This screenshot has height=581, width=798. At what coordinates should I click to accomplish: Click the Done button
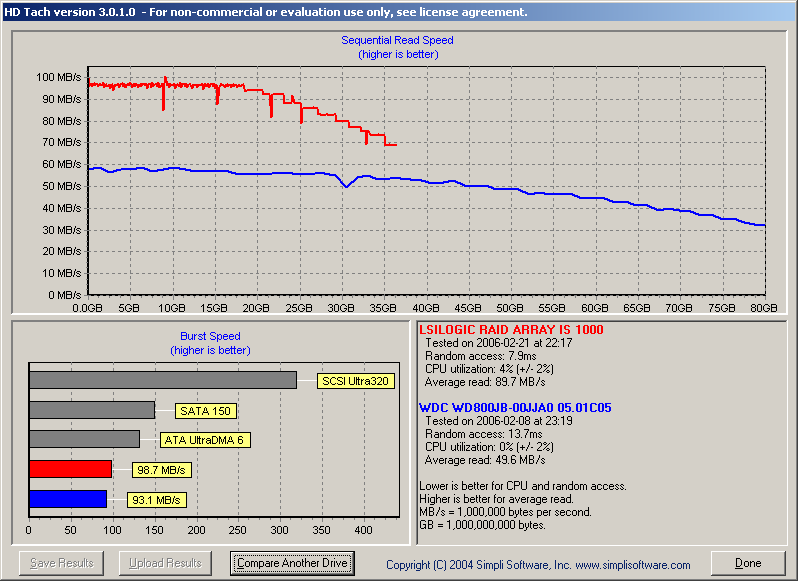click(x=748, y=563)
